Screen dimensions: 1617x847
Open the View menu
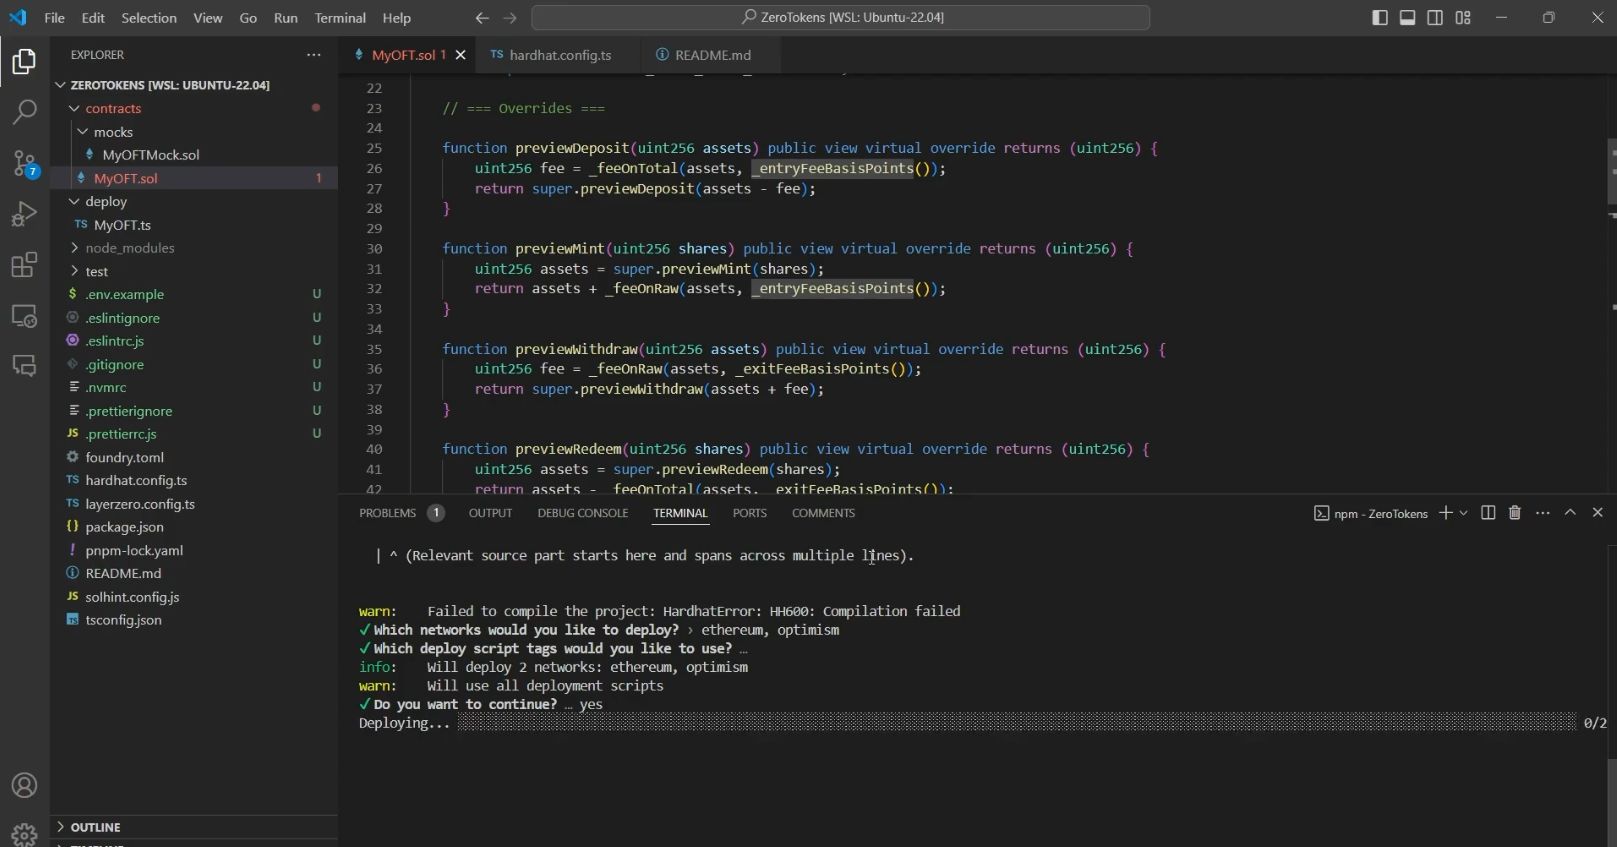point(208,18)
